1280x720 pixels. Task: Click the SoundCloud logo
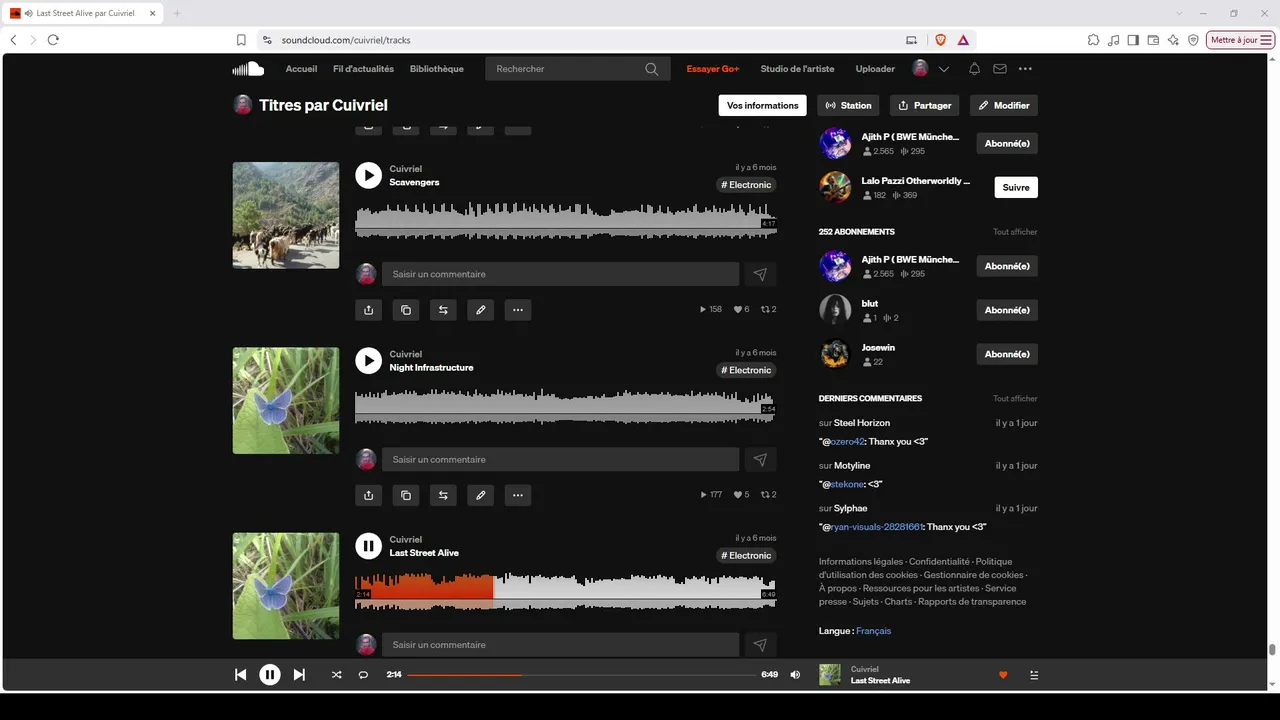[x=248, y=69]
